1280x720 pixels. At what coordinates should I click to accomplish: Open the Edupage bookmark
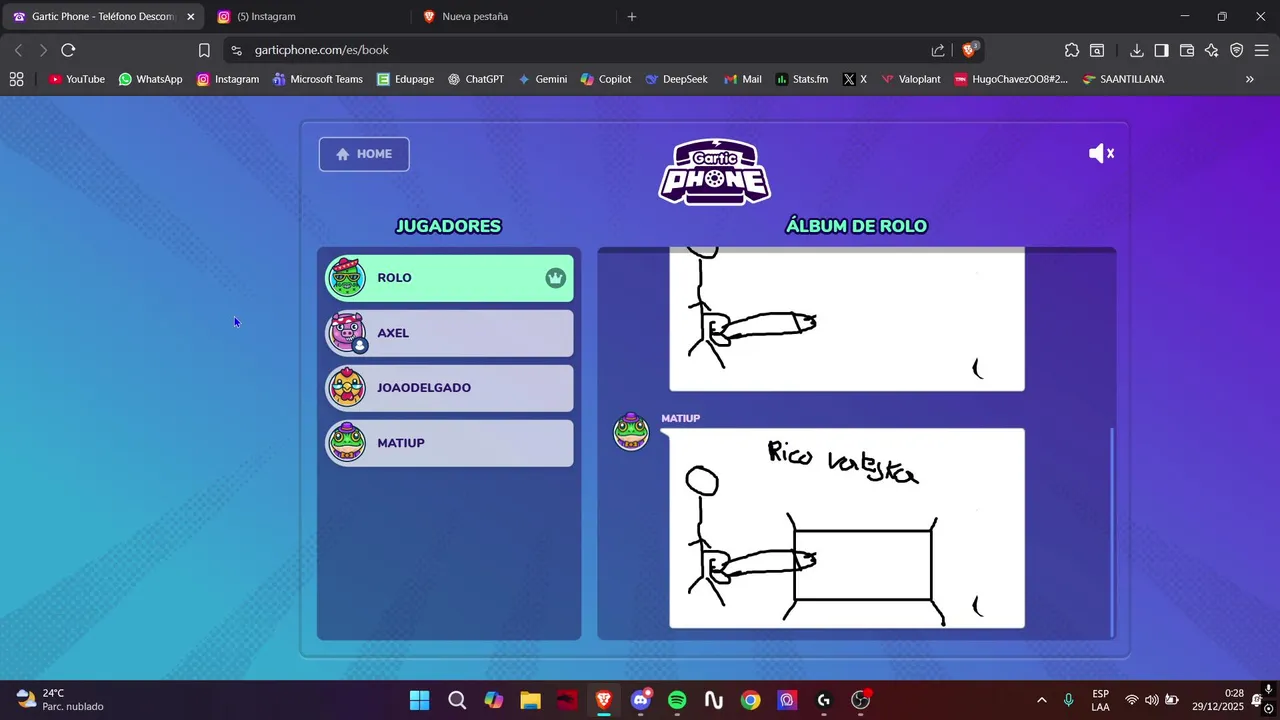pyautogui.click(x=405, y=79)
